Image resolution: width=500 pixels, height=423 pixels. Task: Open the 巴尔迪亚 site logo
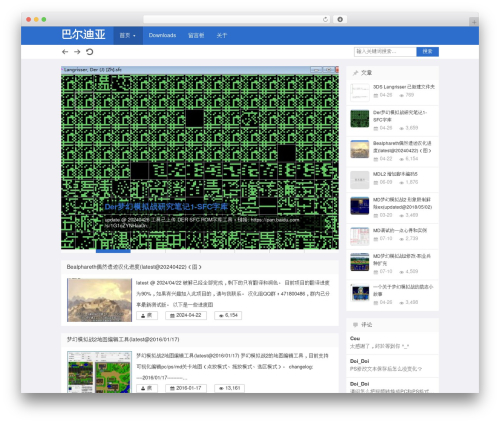[x=83, y=35]
